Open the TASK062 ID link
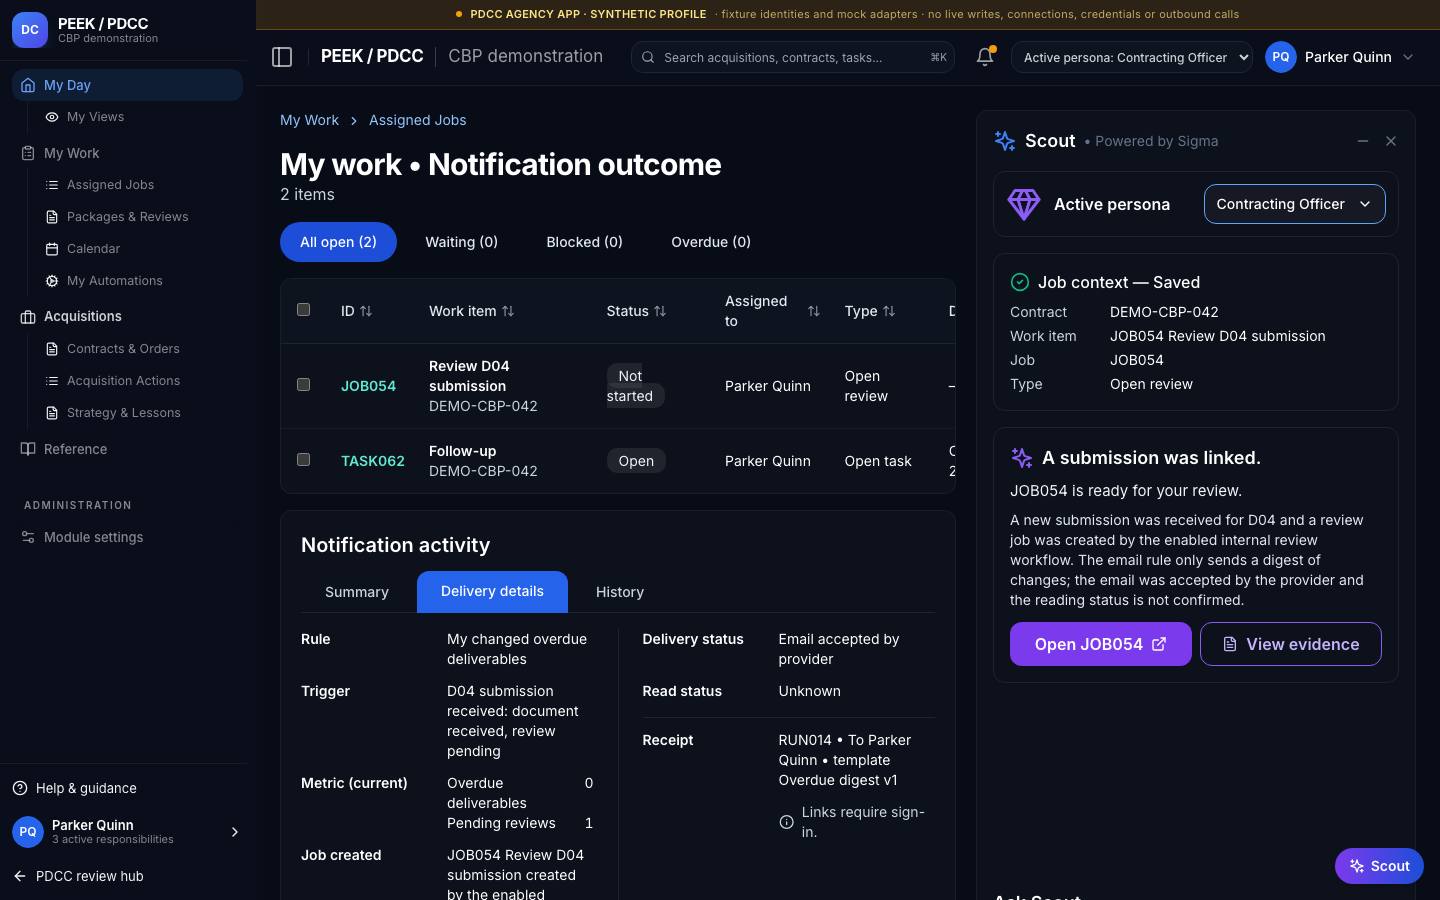Viewport: 1440px width, 900px height. (373, 461)
